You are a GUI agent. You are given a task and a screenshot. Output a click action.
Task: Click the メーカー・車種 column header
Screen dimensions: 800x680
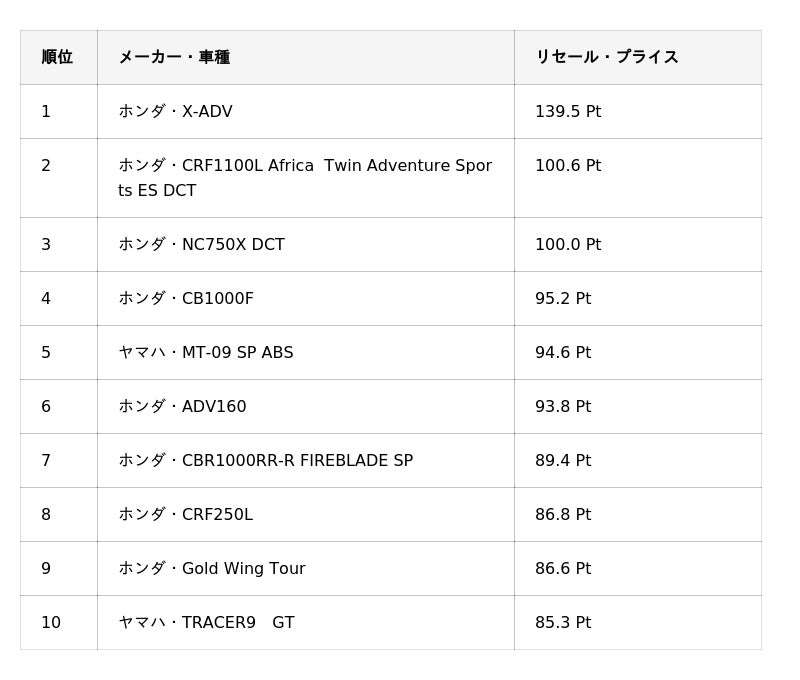click(x=306, y=57)
